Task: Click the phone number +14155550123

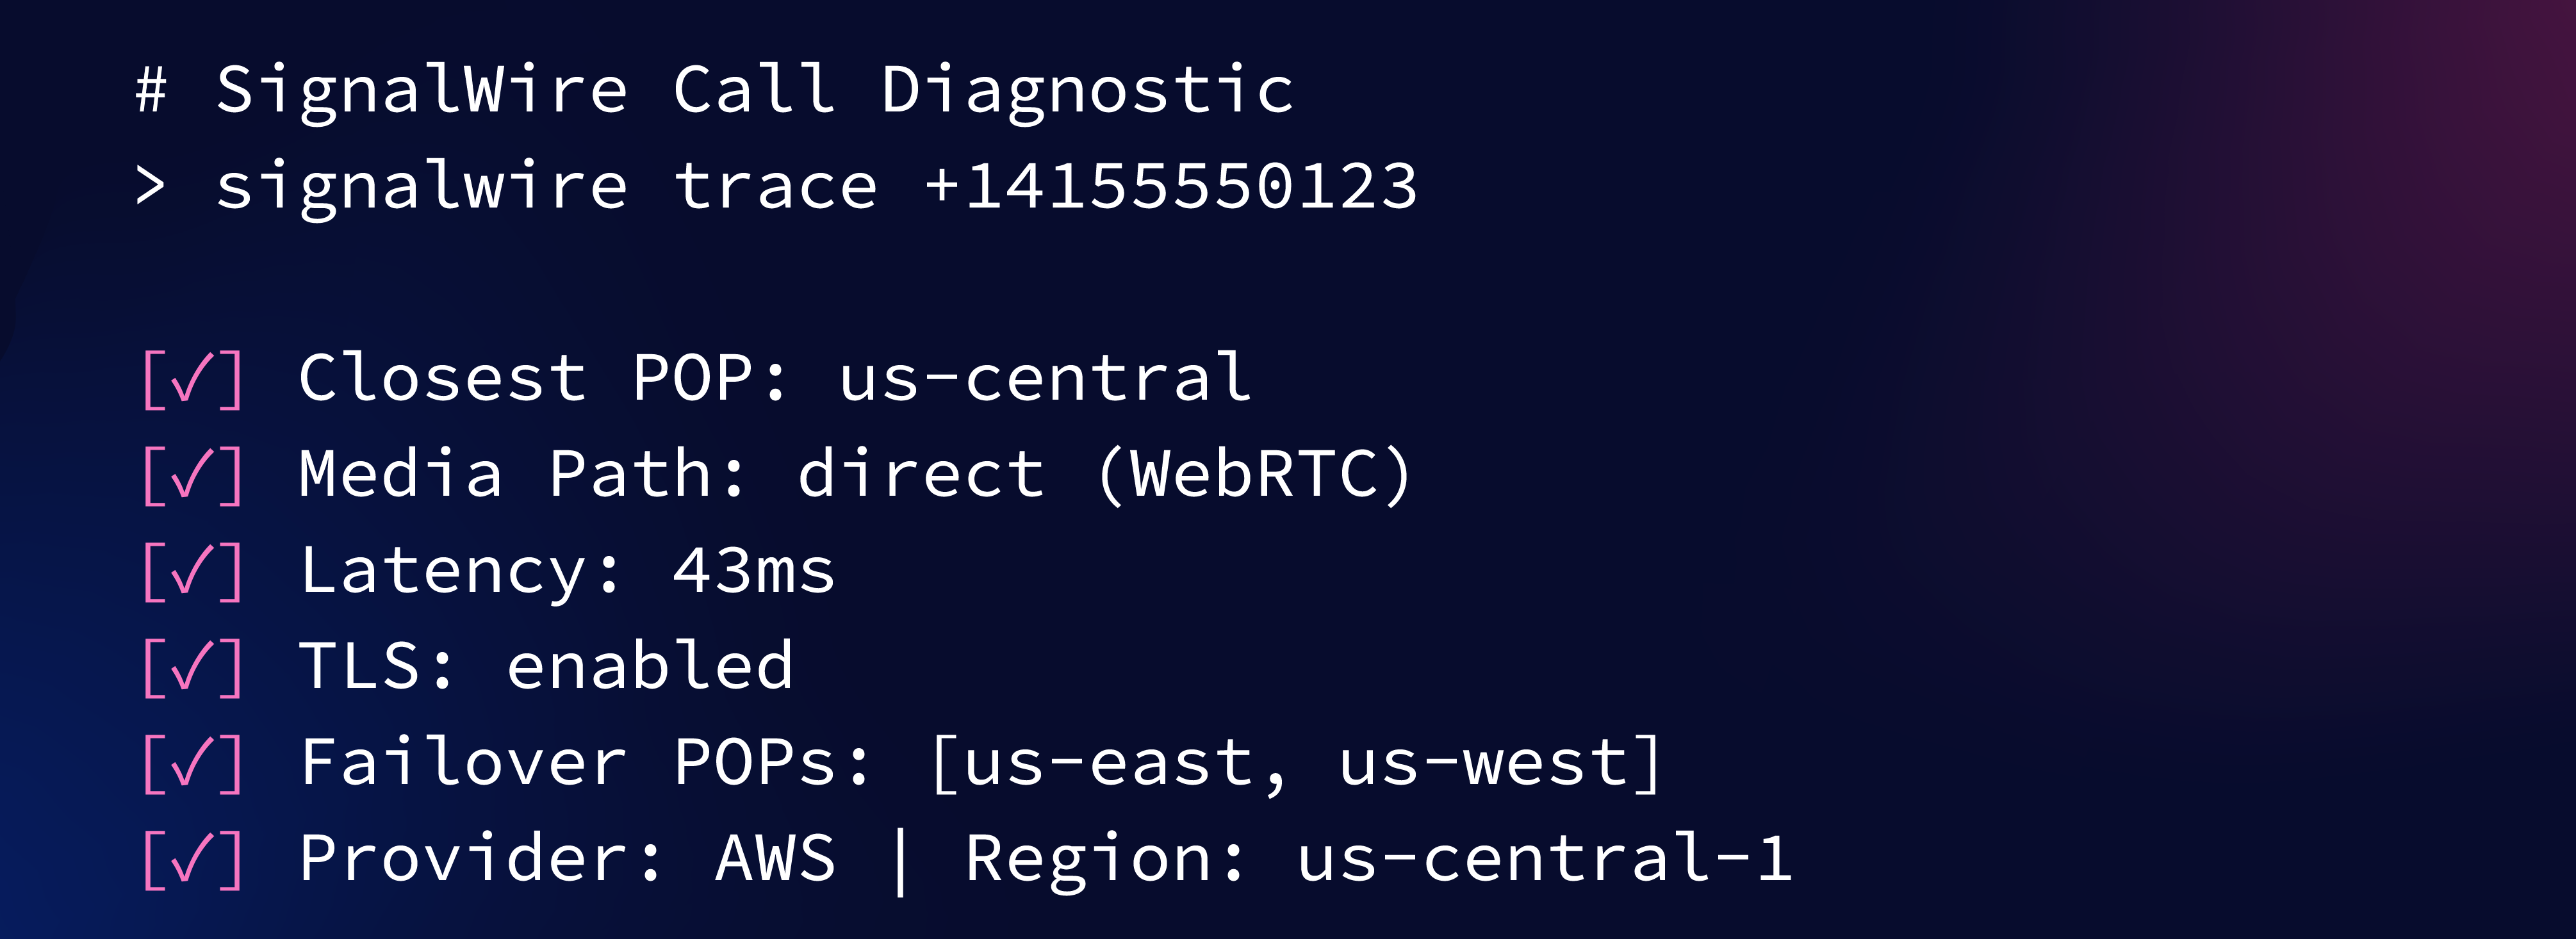Action: click(1170, 186)
